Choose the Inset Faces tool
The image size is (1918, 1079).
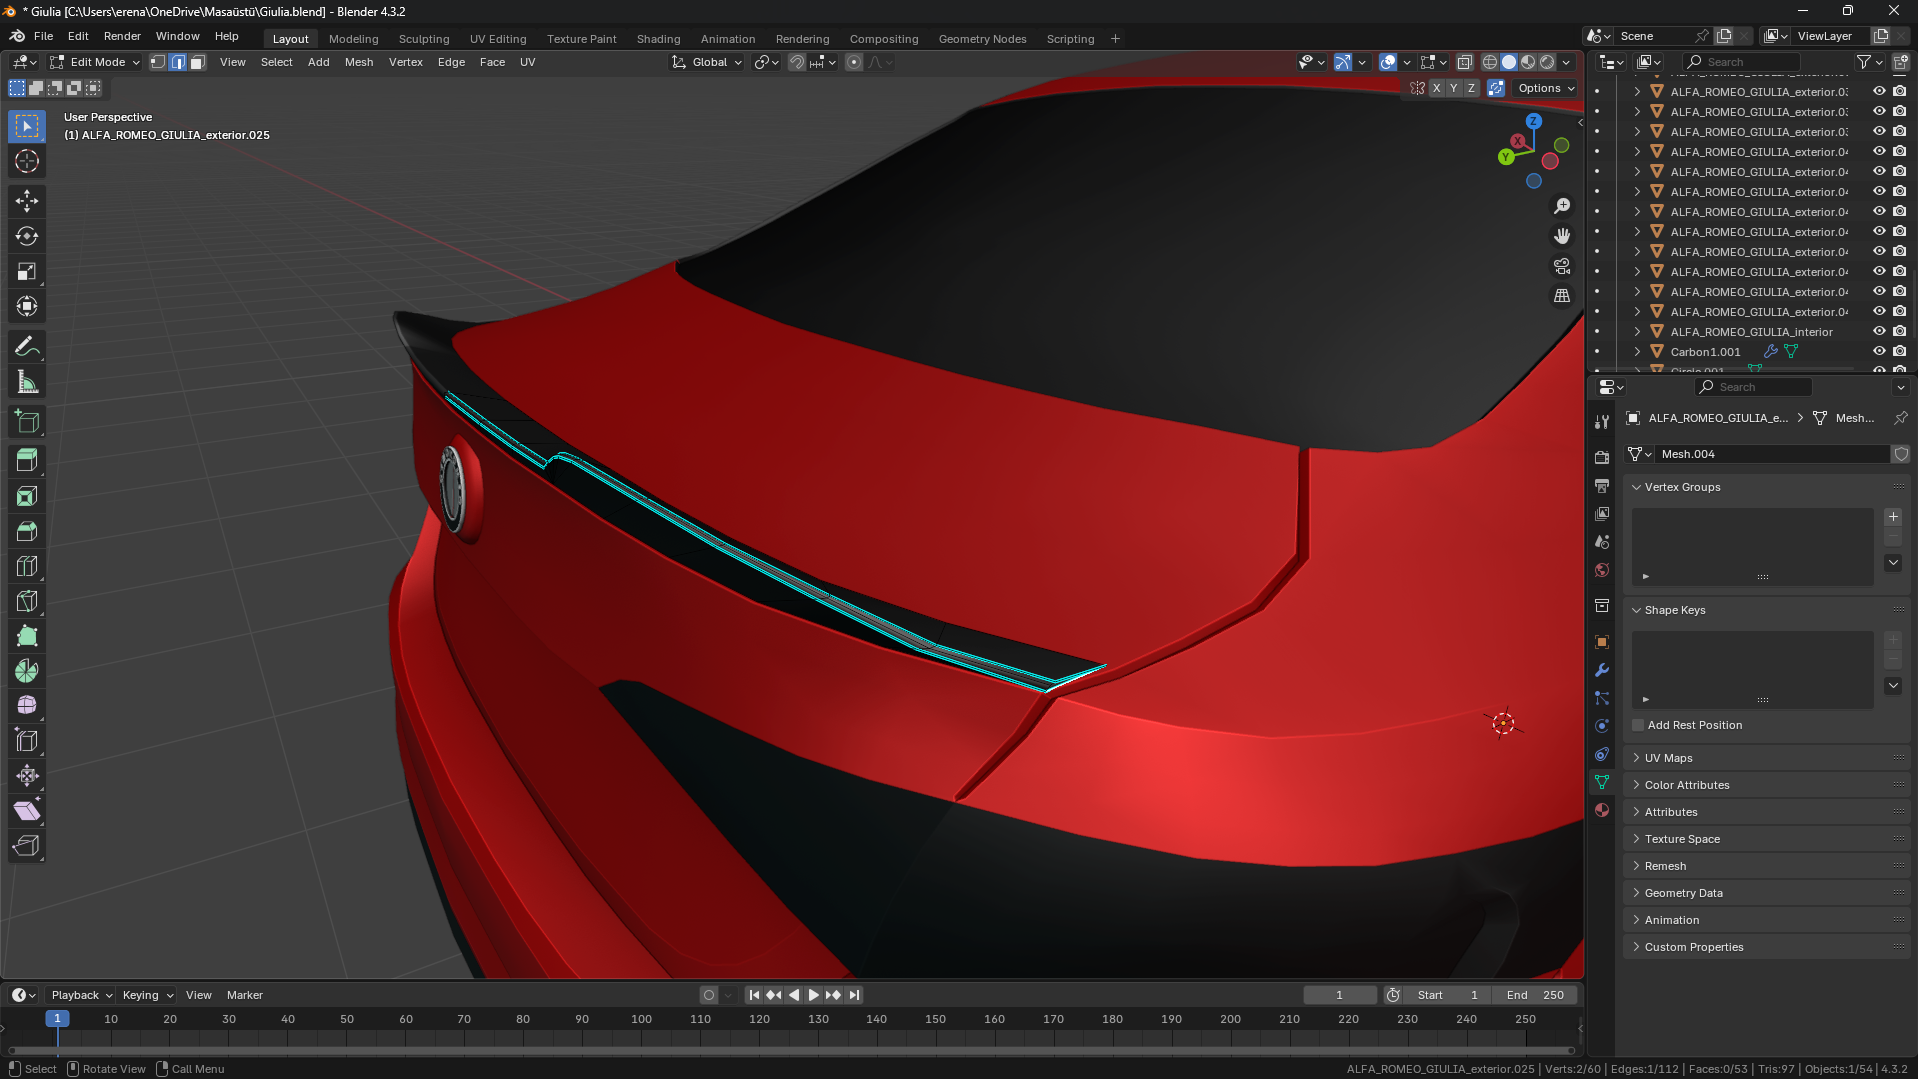click(x=27, y=496)
